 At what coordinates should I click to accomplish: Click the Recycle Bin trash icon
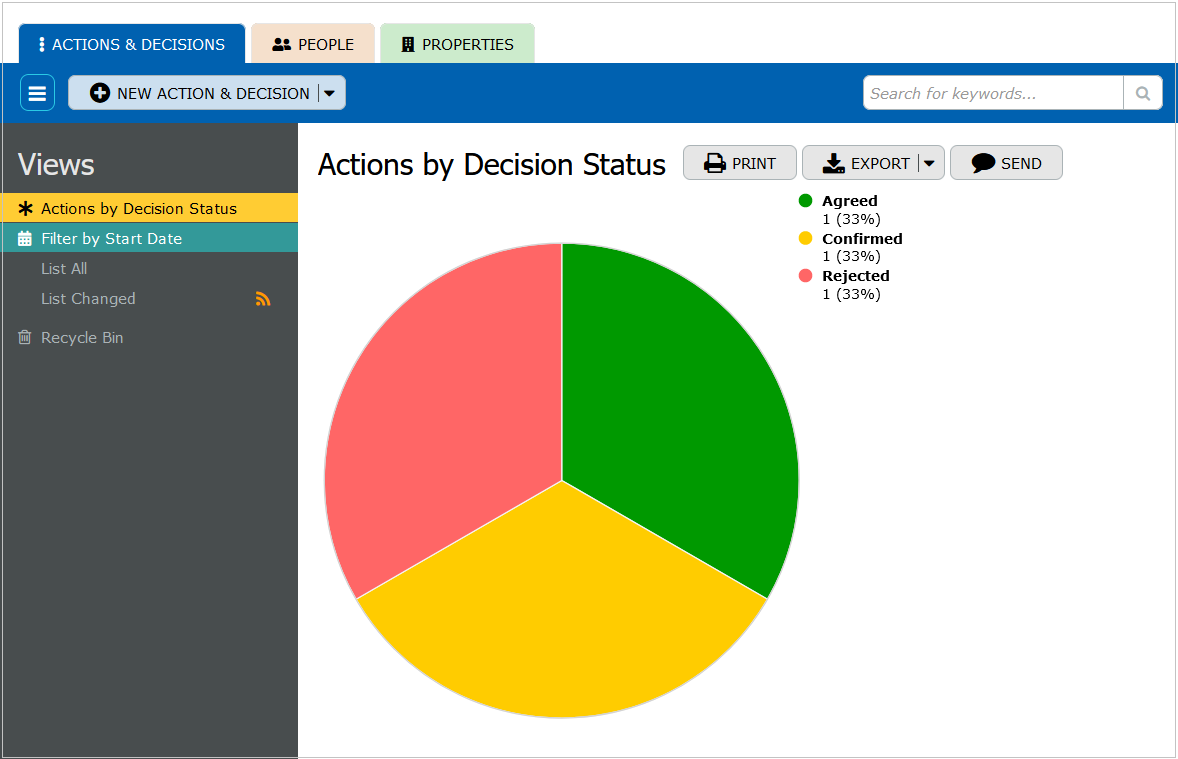25,338
